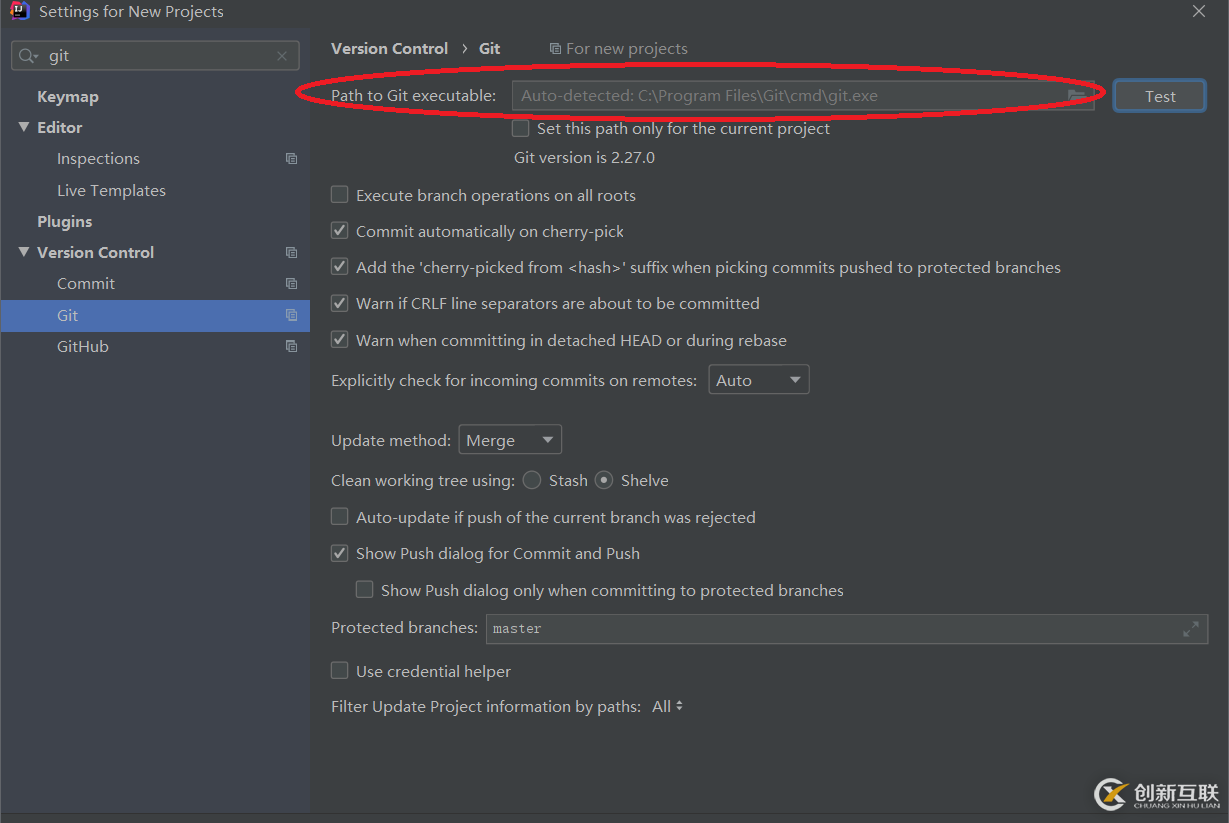Click the 'Clean working tree using:' label
1229x823 pixels.
pos(423,480)
